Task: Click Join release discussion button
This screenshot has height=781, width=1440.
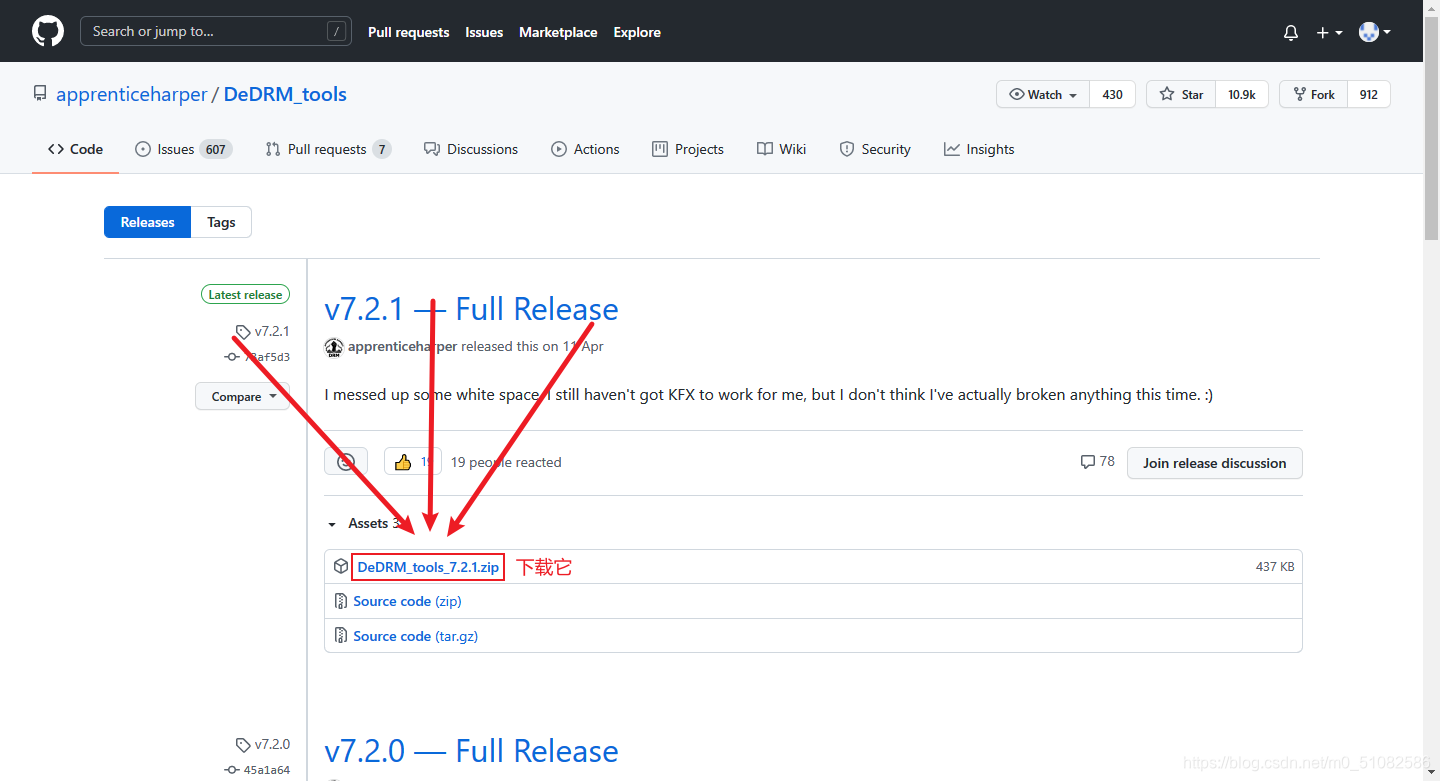Action: tap(1215, 463)
